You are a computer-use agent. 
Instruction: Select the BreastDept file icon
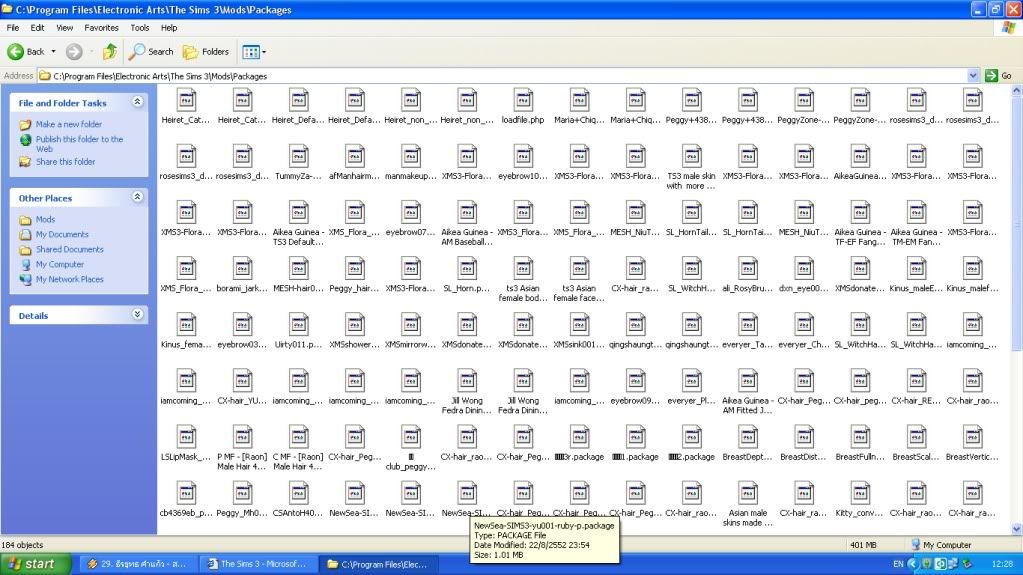(x=748, y=437)
